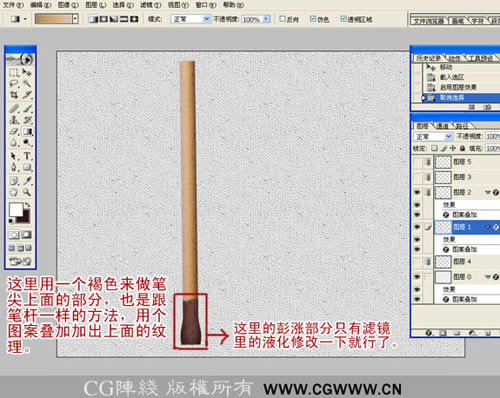Select the Eyedropper tool
Viewport: 500px width, 398px height.
tap(27, 181)
